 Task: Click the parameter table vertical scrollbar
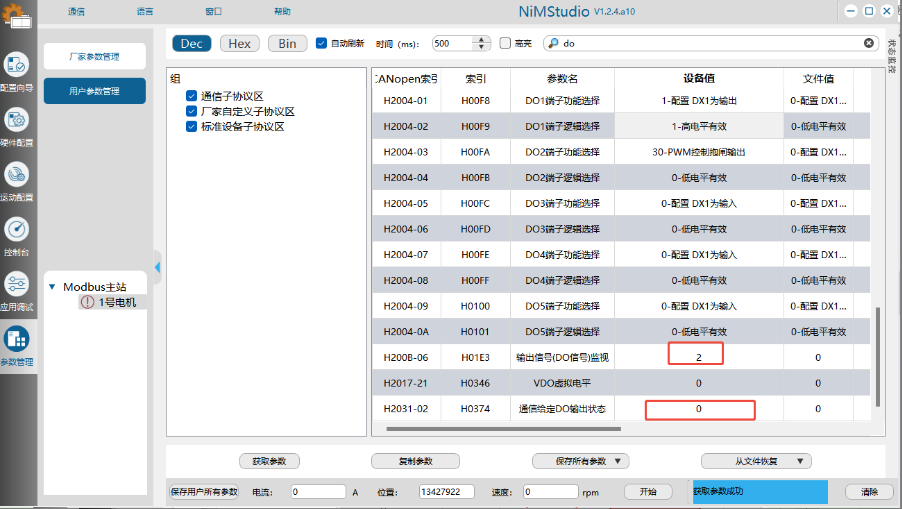click(x=878, y=355)
